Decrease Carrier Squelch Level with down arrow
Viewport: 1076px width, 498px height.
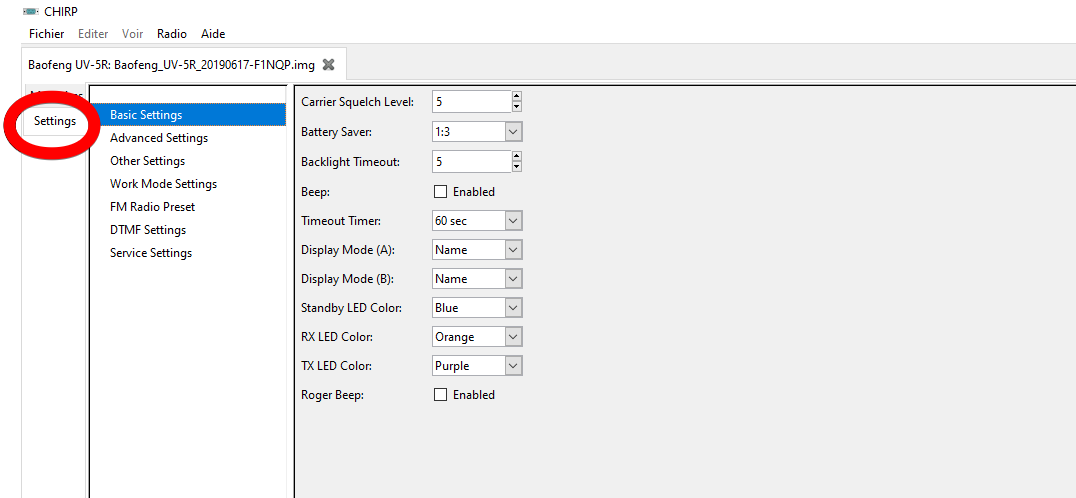517,107
